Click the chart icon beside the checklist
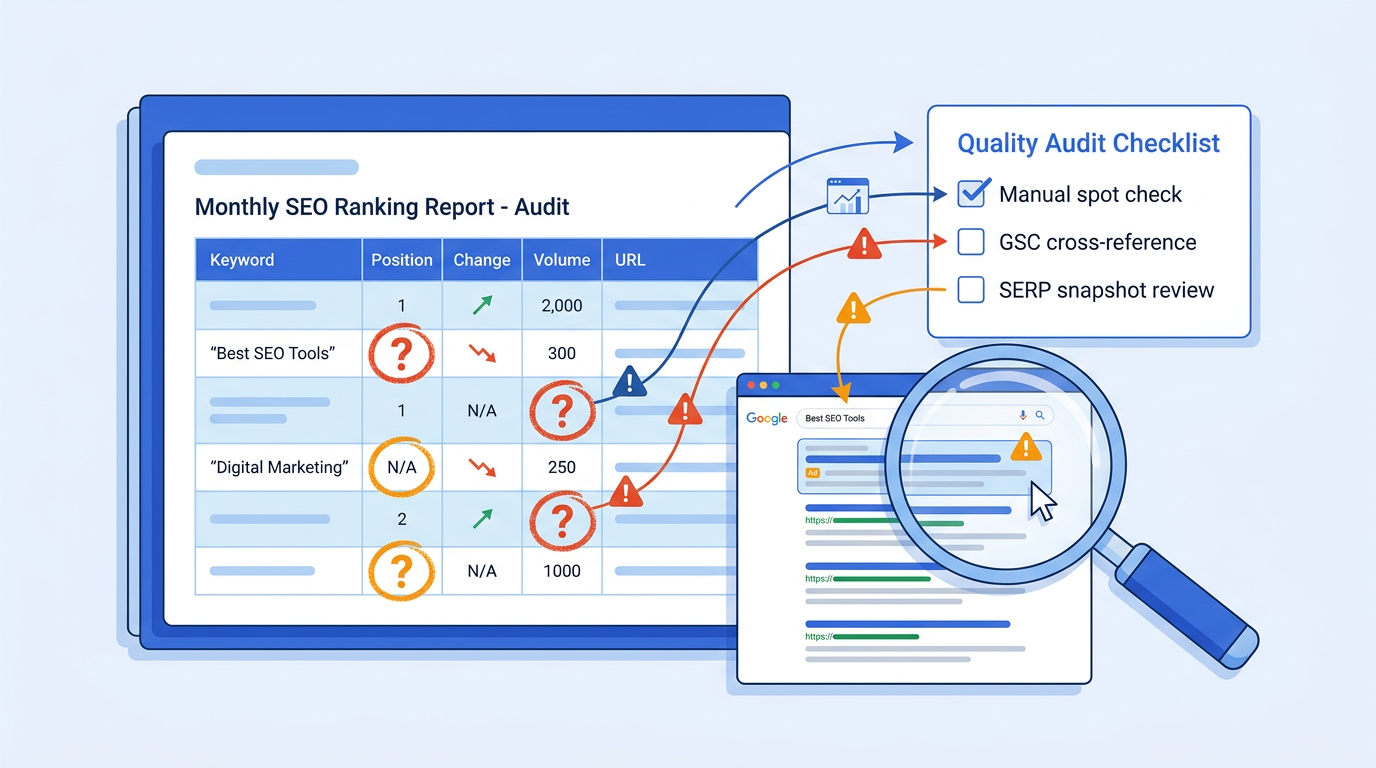1376x768 pixels. coord(848,197)
